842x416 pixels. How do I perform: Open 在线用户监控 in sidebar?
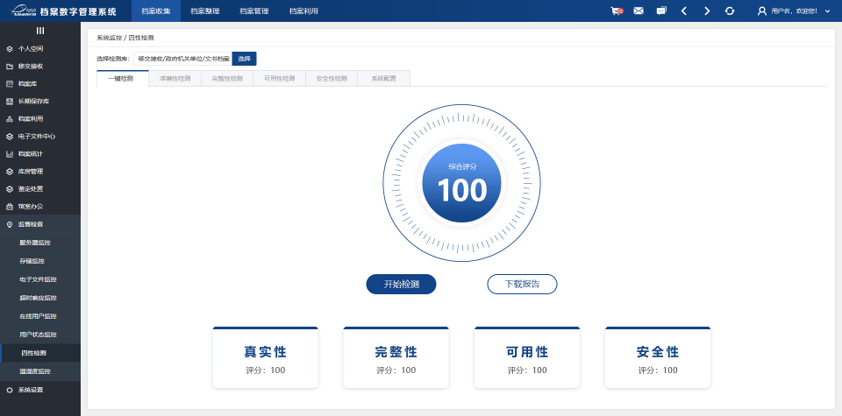(x=40, y=316)
